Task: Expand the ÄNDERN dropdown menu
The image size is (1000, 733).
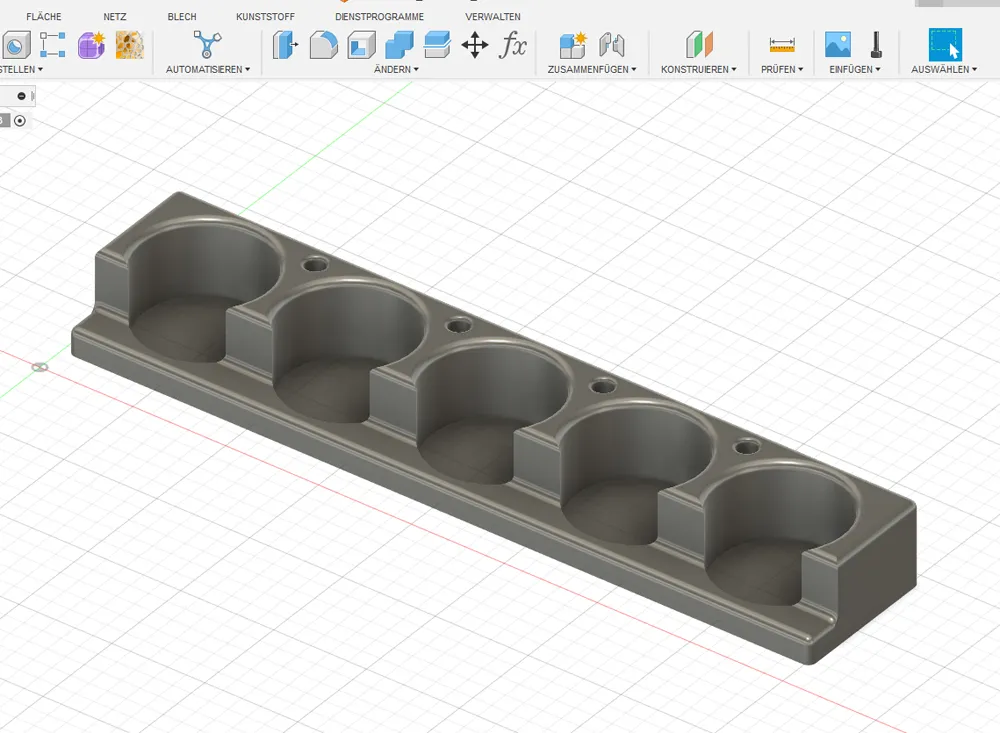Action: [396, 70]
